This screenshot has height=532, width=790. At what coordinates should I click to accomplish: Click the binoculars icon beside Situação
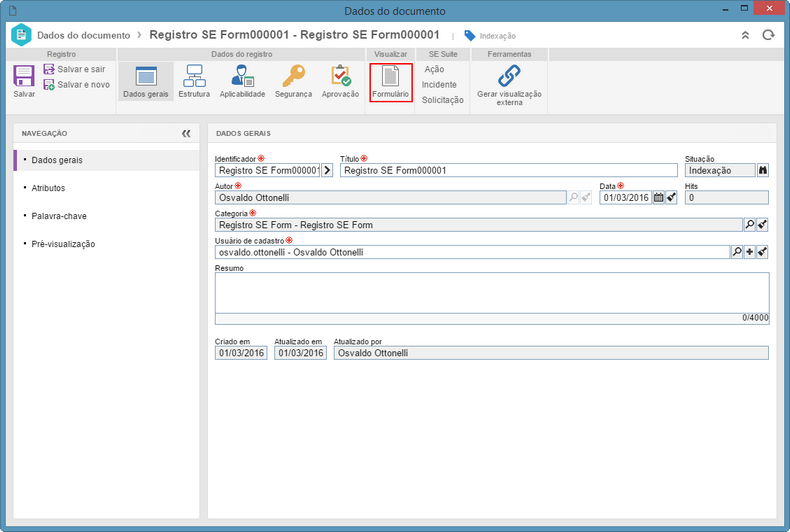(763, 170)
